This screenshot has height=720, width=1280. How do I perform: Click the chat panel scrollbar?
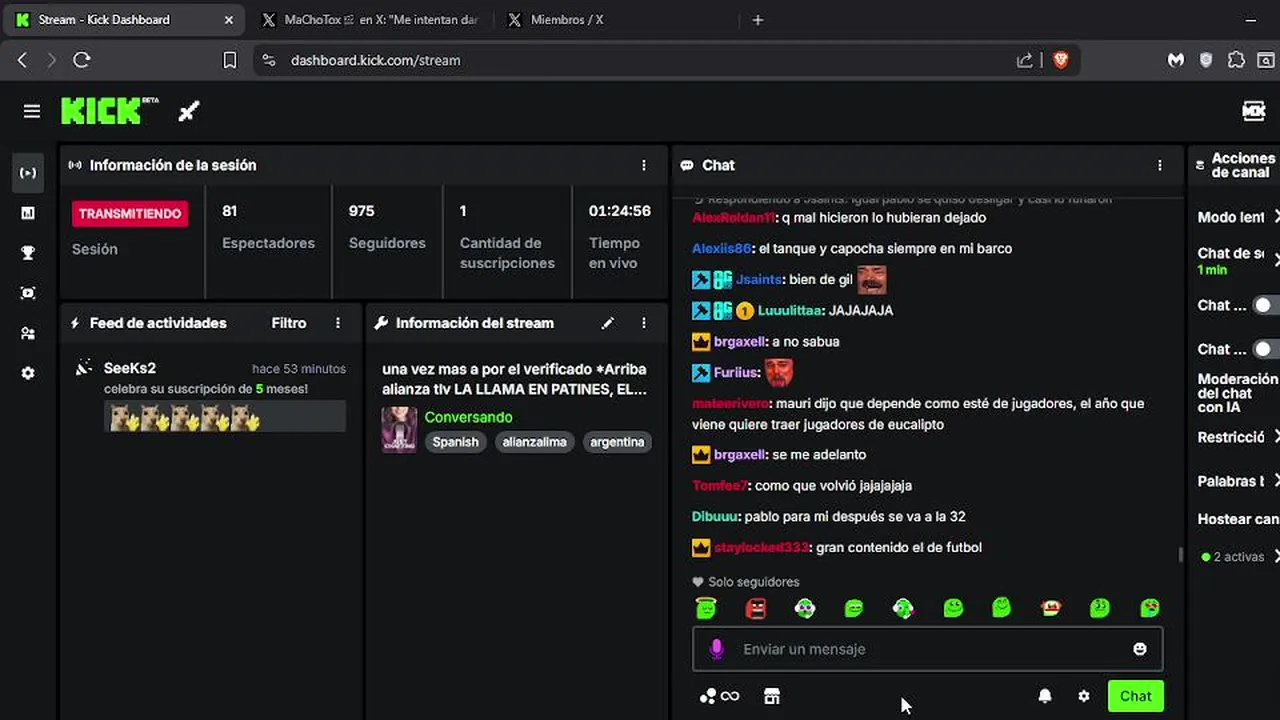click(1181, 555)
